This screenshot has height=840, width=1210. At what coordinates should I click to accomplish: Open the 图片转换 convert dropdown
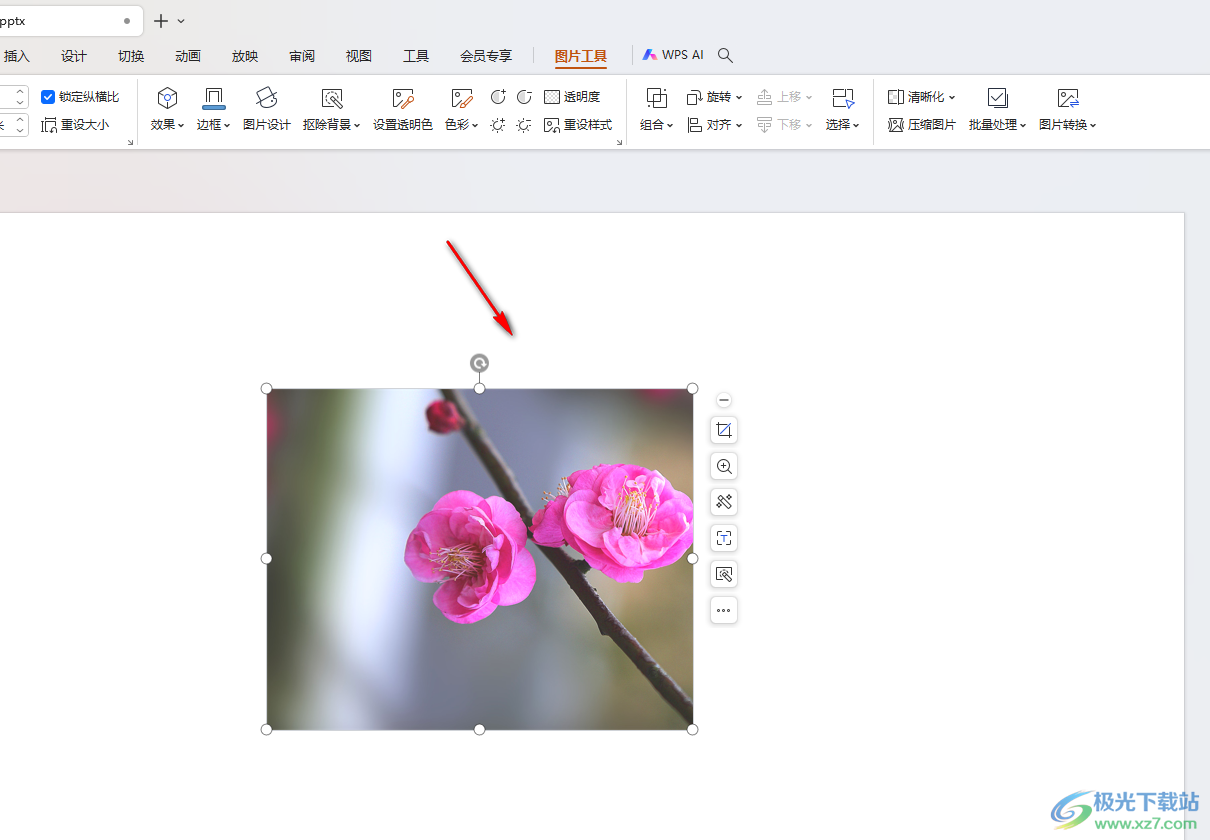pyautogui.click(x=1068, y=125)
